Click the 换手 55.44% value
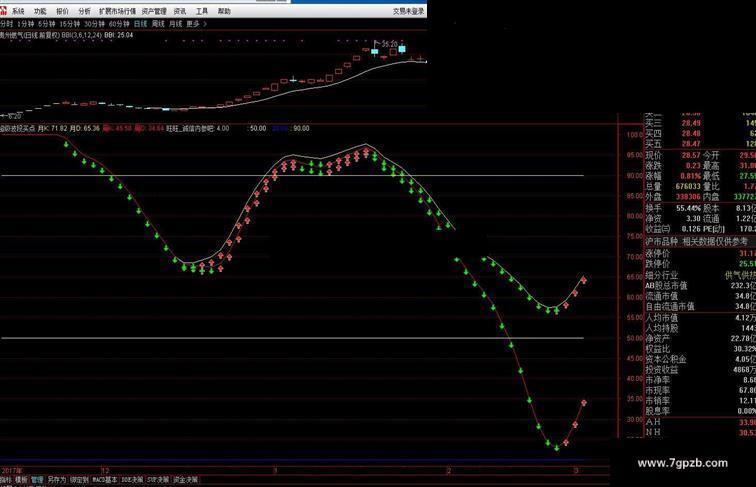The height and width of the screenshot is (487, 756). (688, 208)
